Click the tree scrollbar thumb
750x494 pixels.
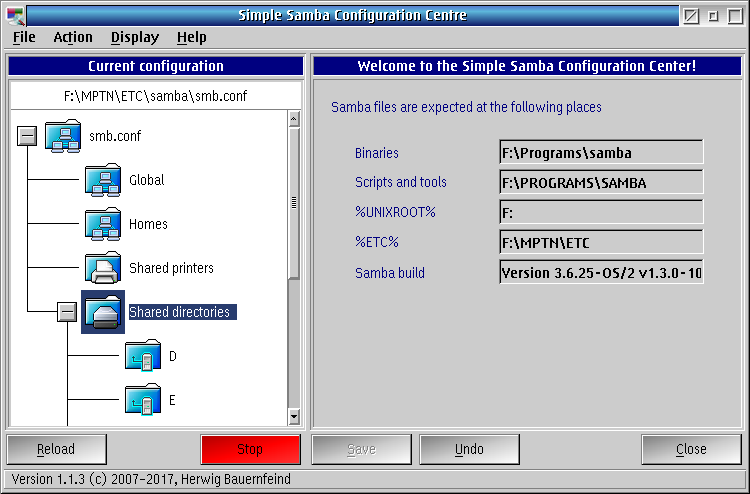tap(294, 202)
